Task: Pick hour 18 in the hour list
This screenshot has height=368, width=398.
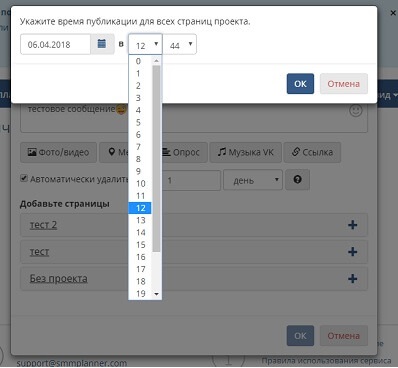Action: pyautogui.click(x=140, y=281)
